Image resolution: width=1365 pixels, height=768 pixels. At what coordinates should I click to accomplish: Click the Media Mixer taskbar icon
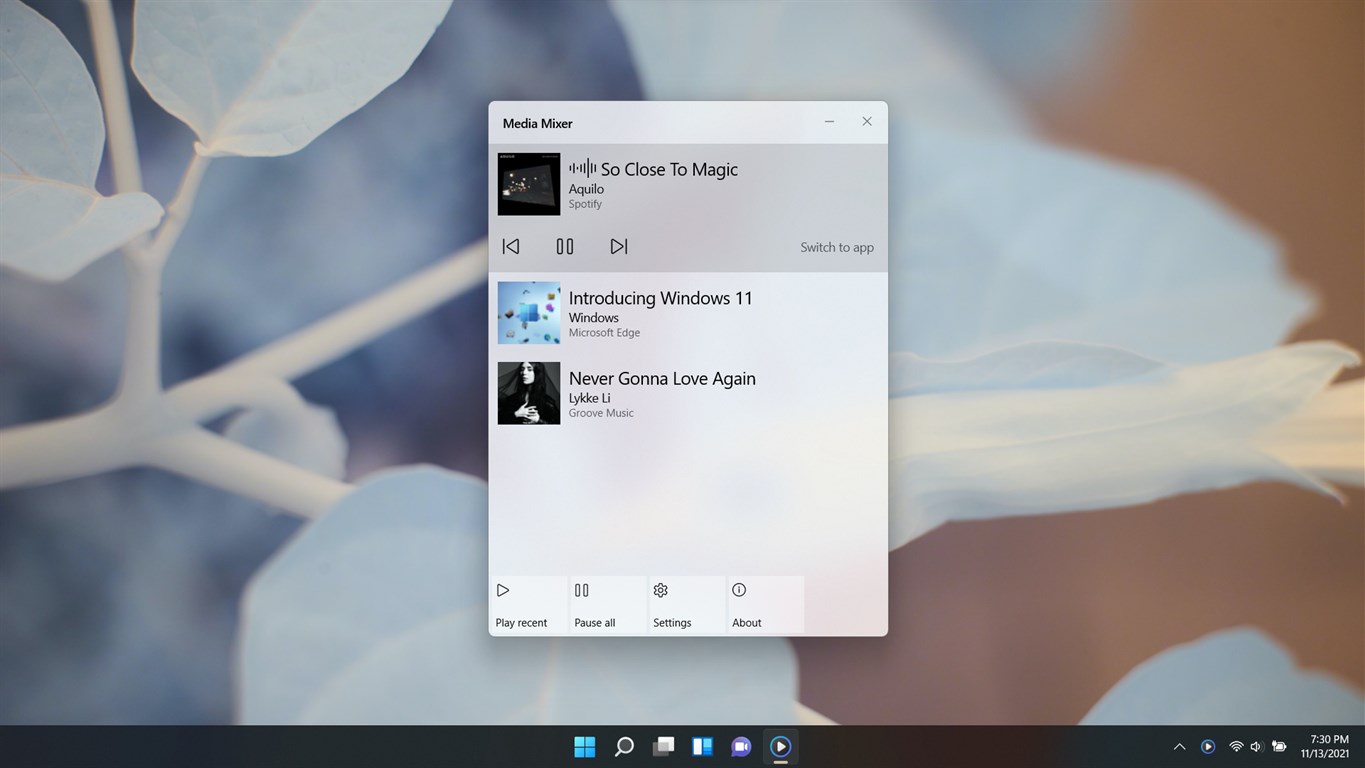[780, 746]
